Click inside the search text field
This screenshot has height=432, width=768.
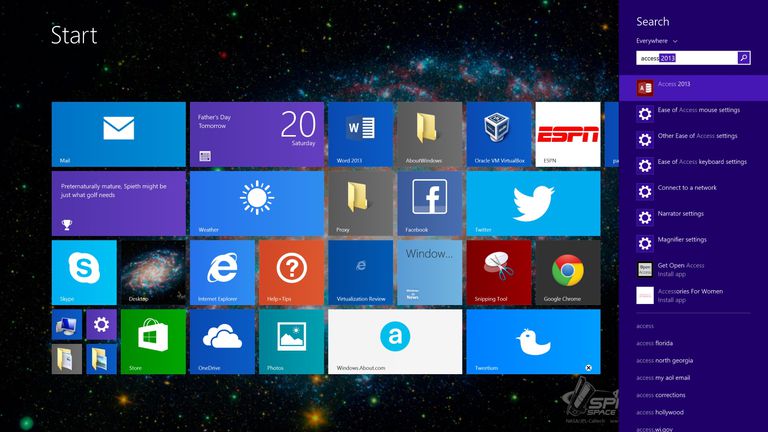[687, 58]
